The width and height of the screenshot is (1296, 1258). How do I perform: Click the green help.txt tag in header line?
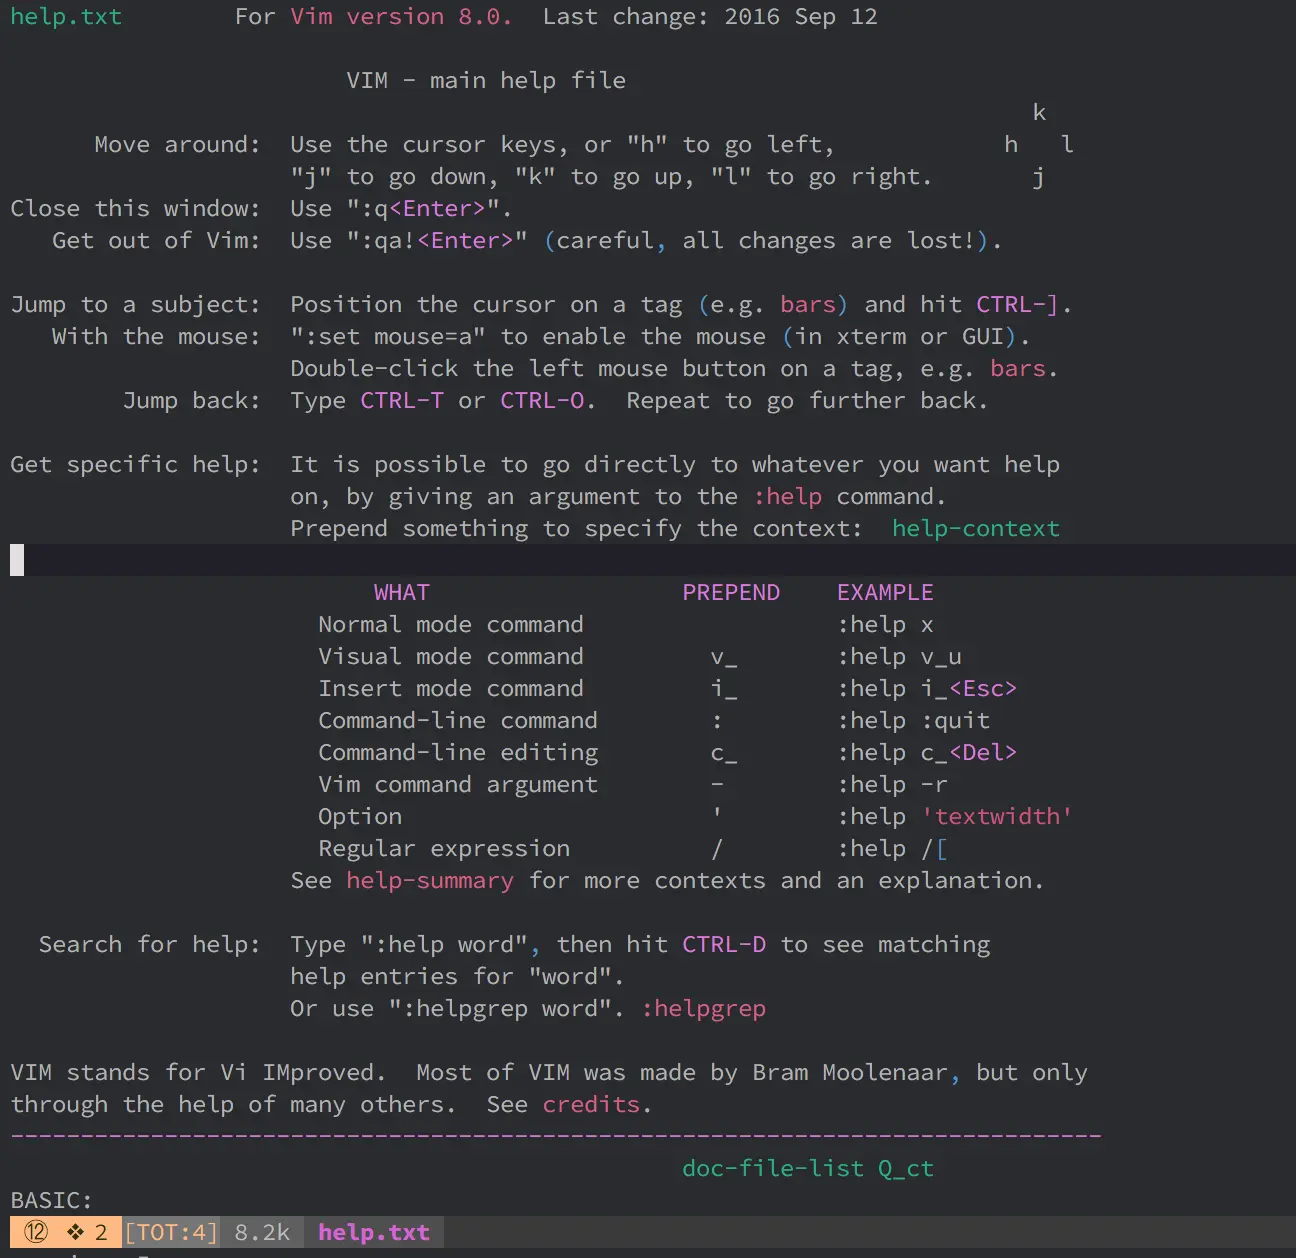coord(66,17)
